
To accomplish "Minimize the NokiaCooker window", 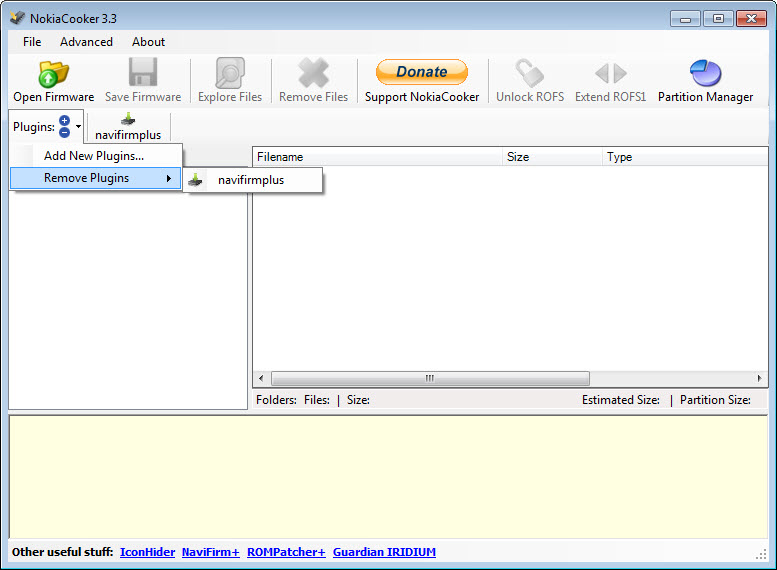I will tap(685, 19).
